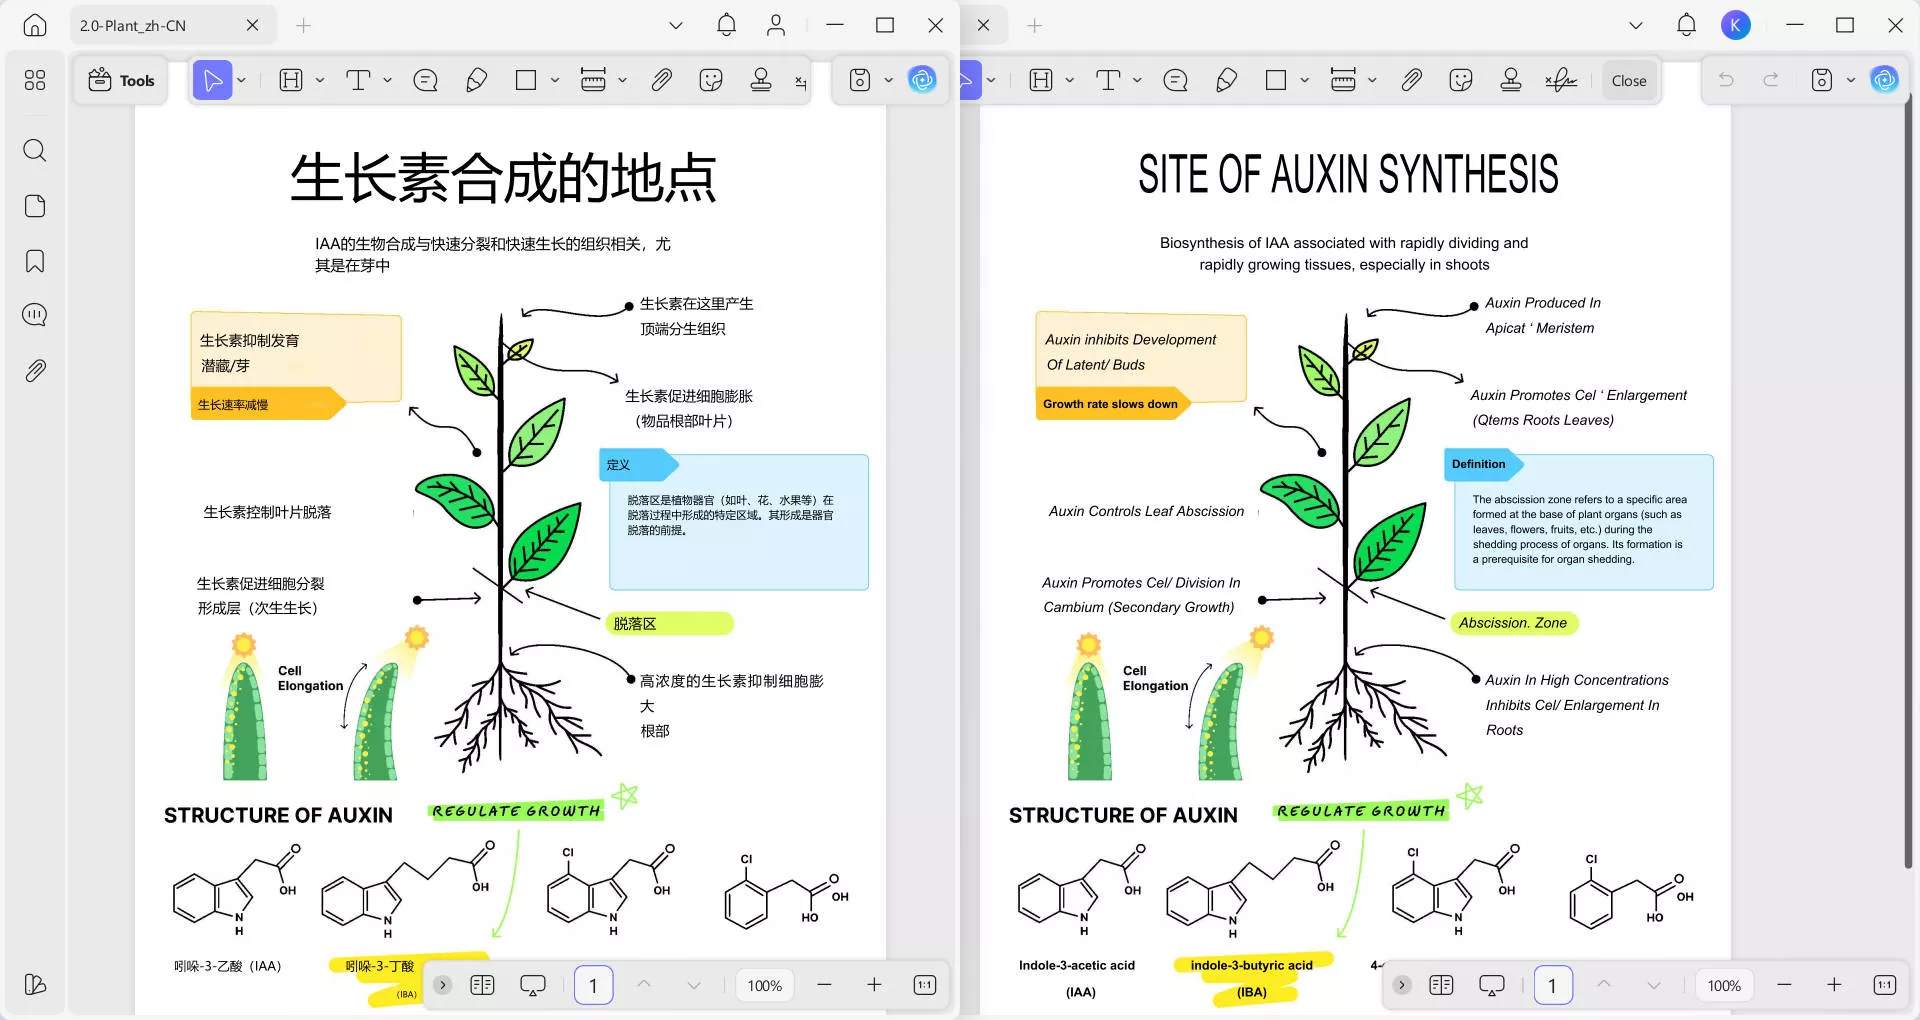Expand shape tool dropdown in left toolbar
The image size is (1920, 1020).
(x=555, y=80)
